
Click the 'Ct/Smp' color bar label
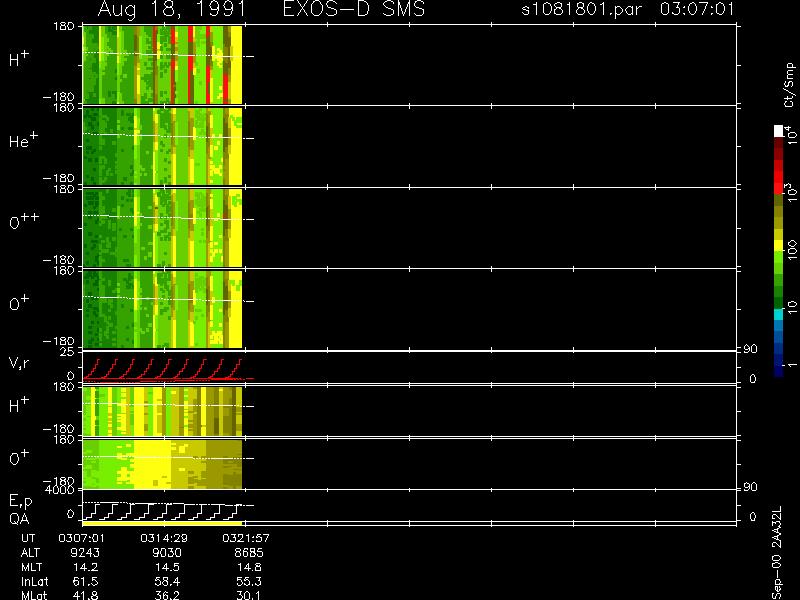click(x=790, y=85)
